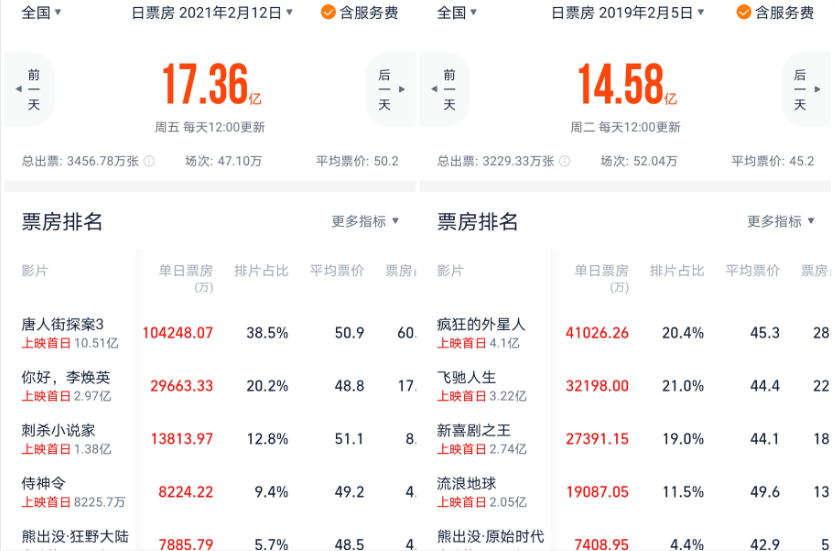
Task: Open info icon beside 总出票 3229.33万张
Action: (x=565, y=161)
